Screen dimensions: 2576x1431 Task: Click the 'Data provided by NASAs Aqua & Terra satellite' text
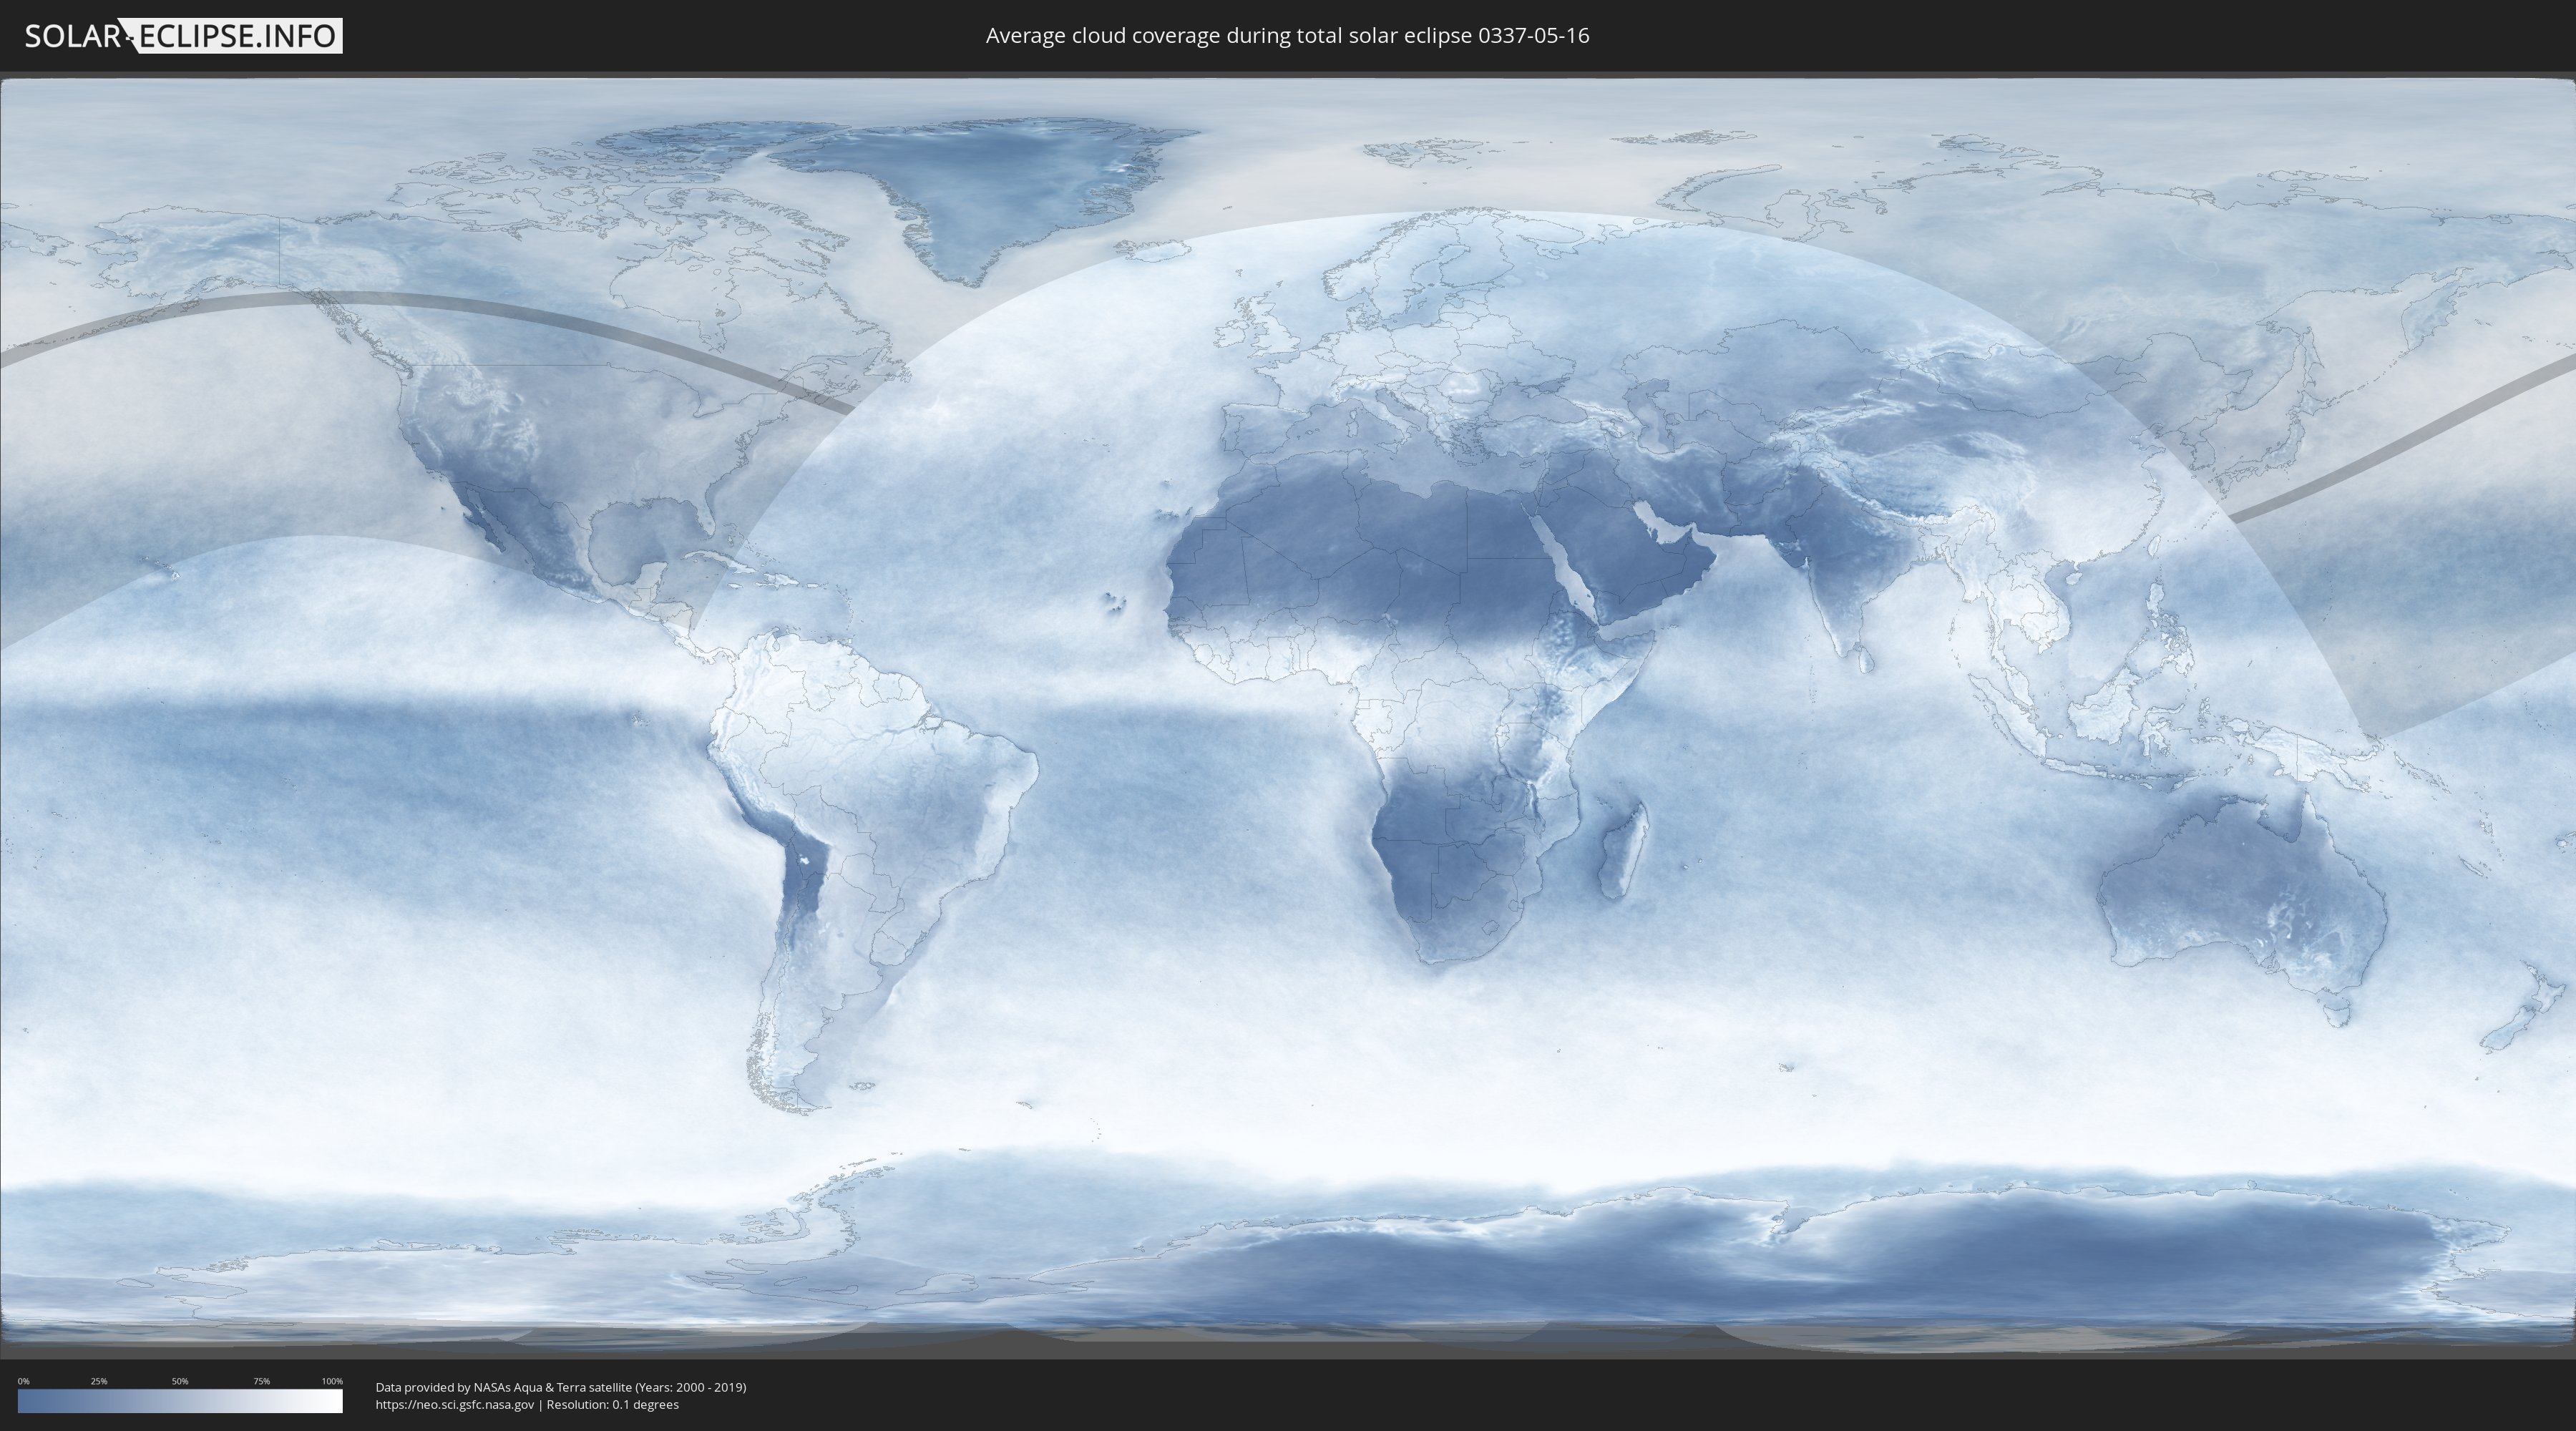click(503, 1387)
